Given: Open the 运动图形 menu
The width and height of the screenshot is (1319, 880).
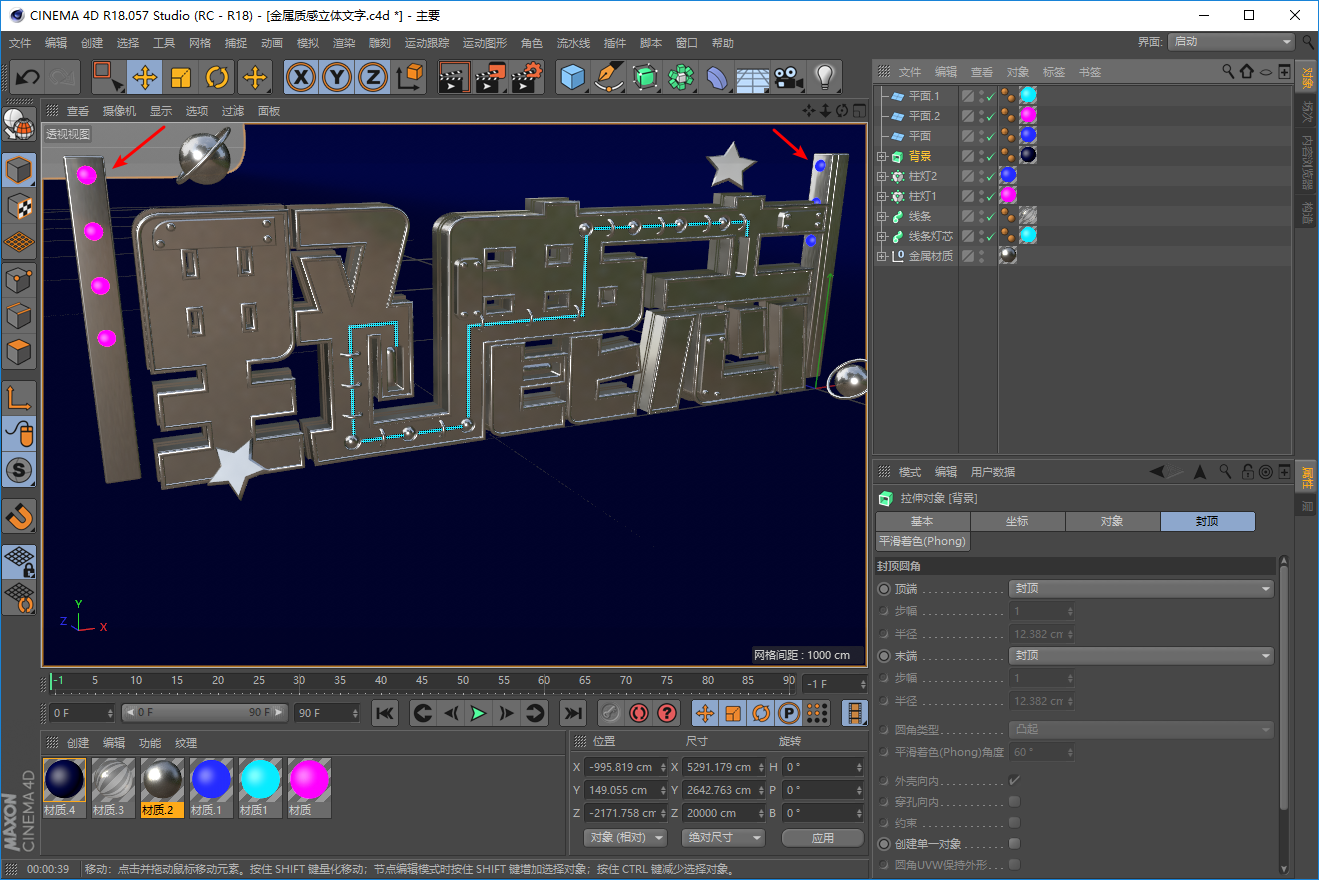Looking at the screenshot, I should [485, 43].
